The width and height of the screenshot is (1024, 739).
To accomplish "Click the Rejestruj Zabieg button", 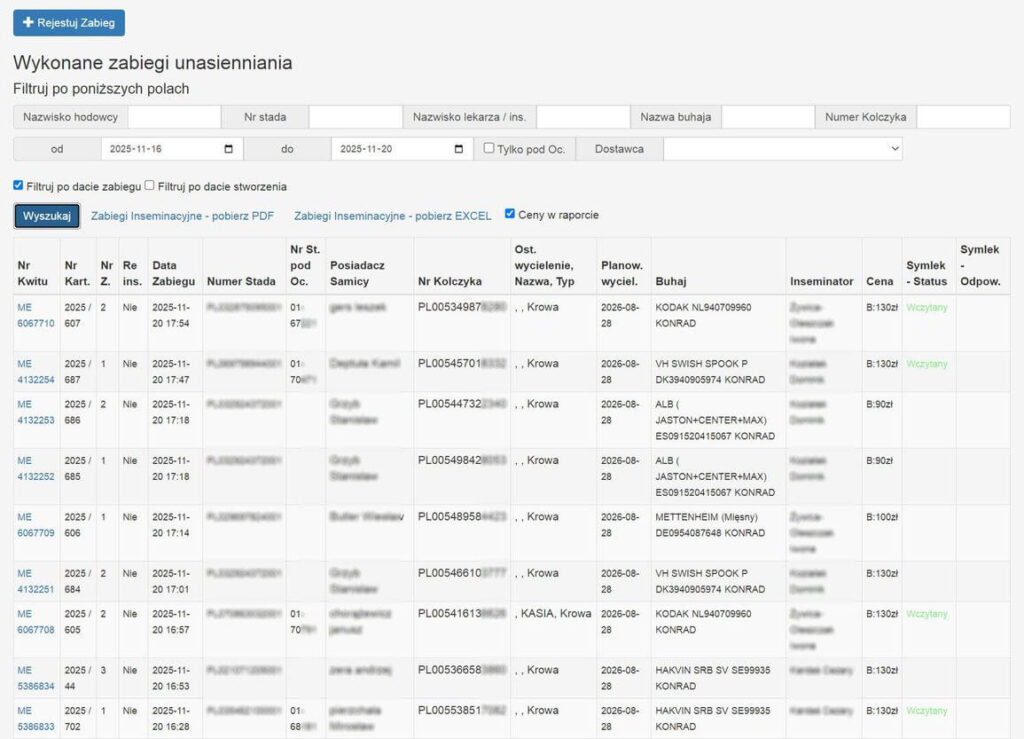I will 69,22.
